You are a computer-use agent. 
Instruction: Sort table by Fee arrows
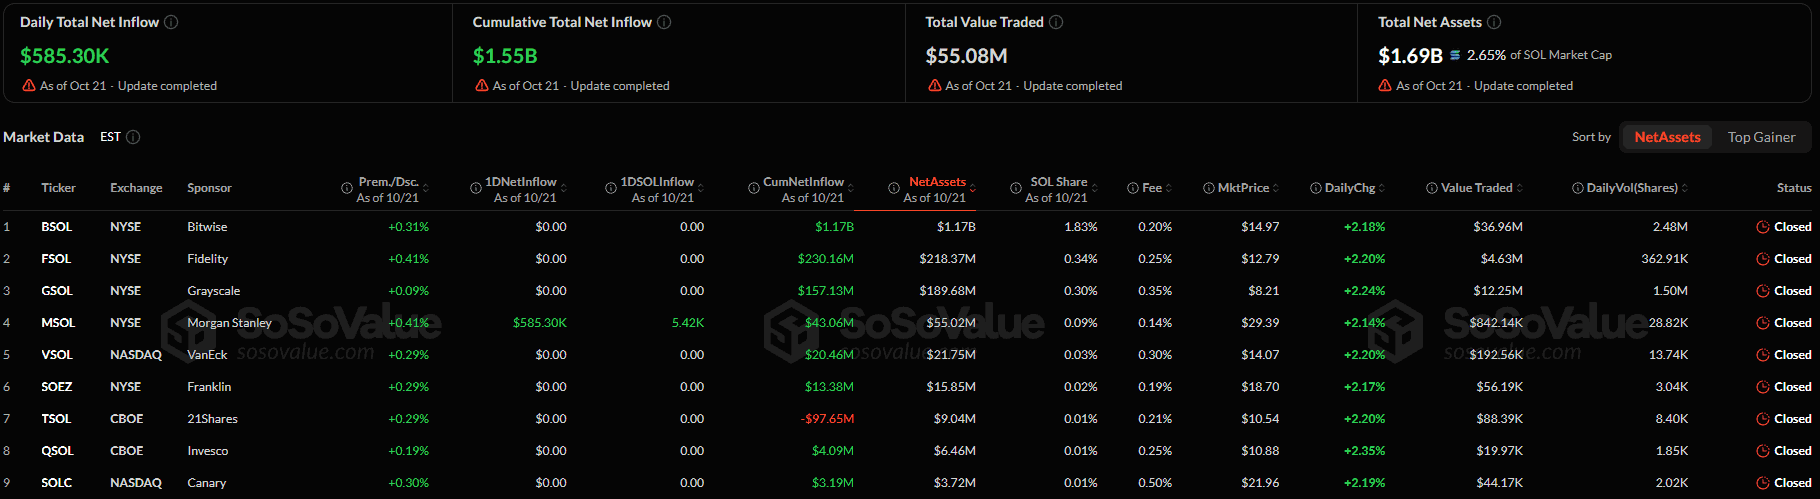click(1169, 188)
